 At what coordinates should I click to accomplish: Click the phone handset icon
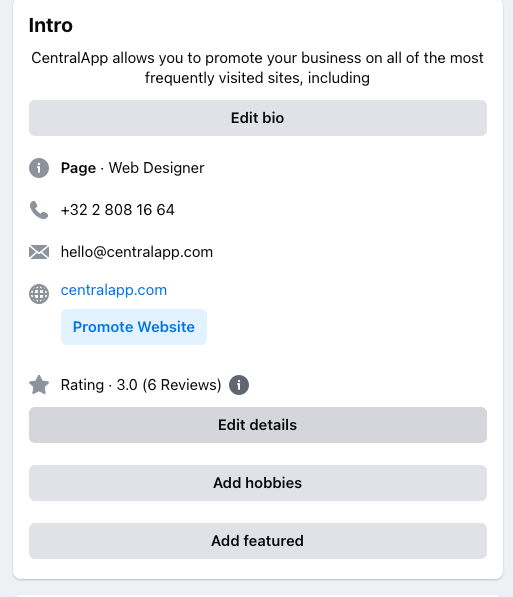click(39, 210)
